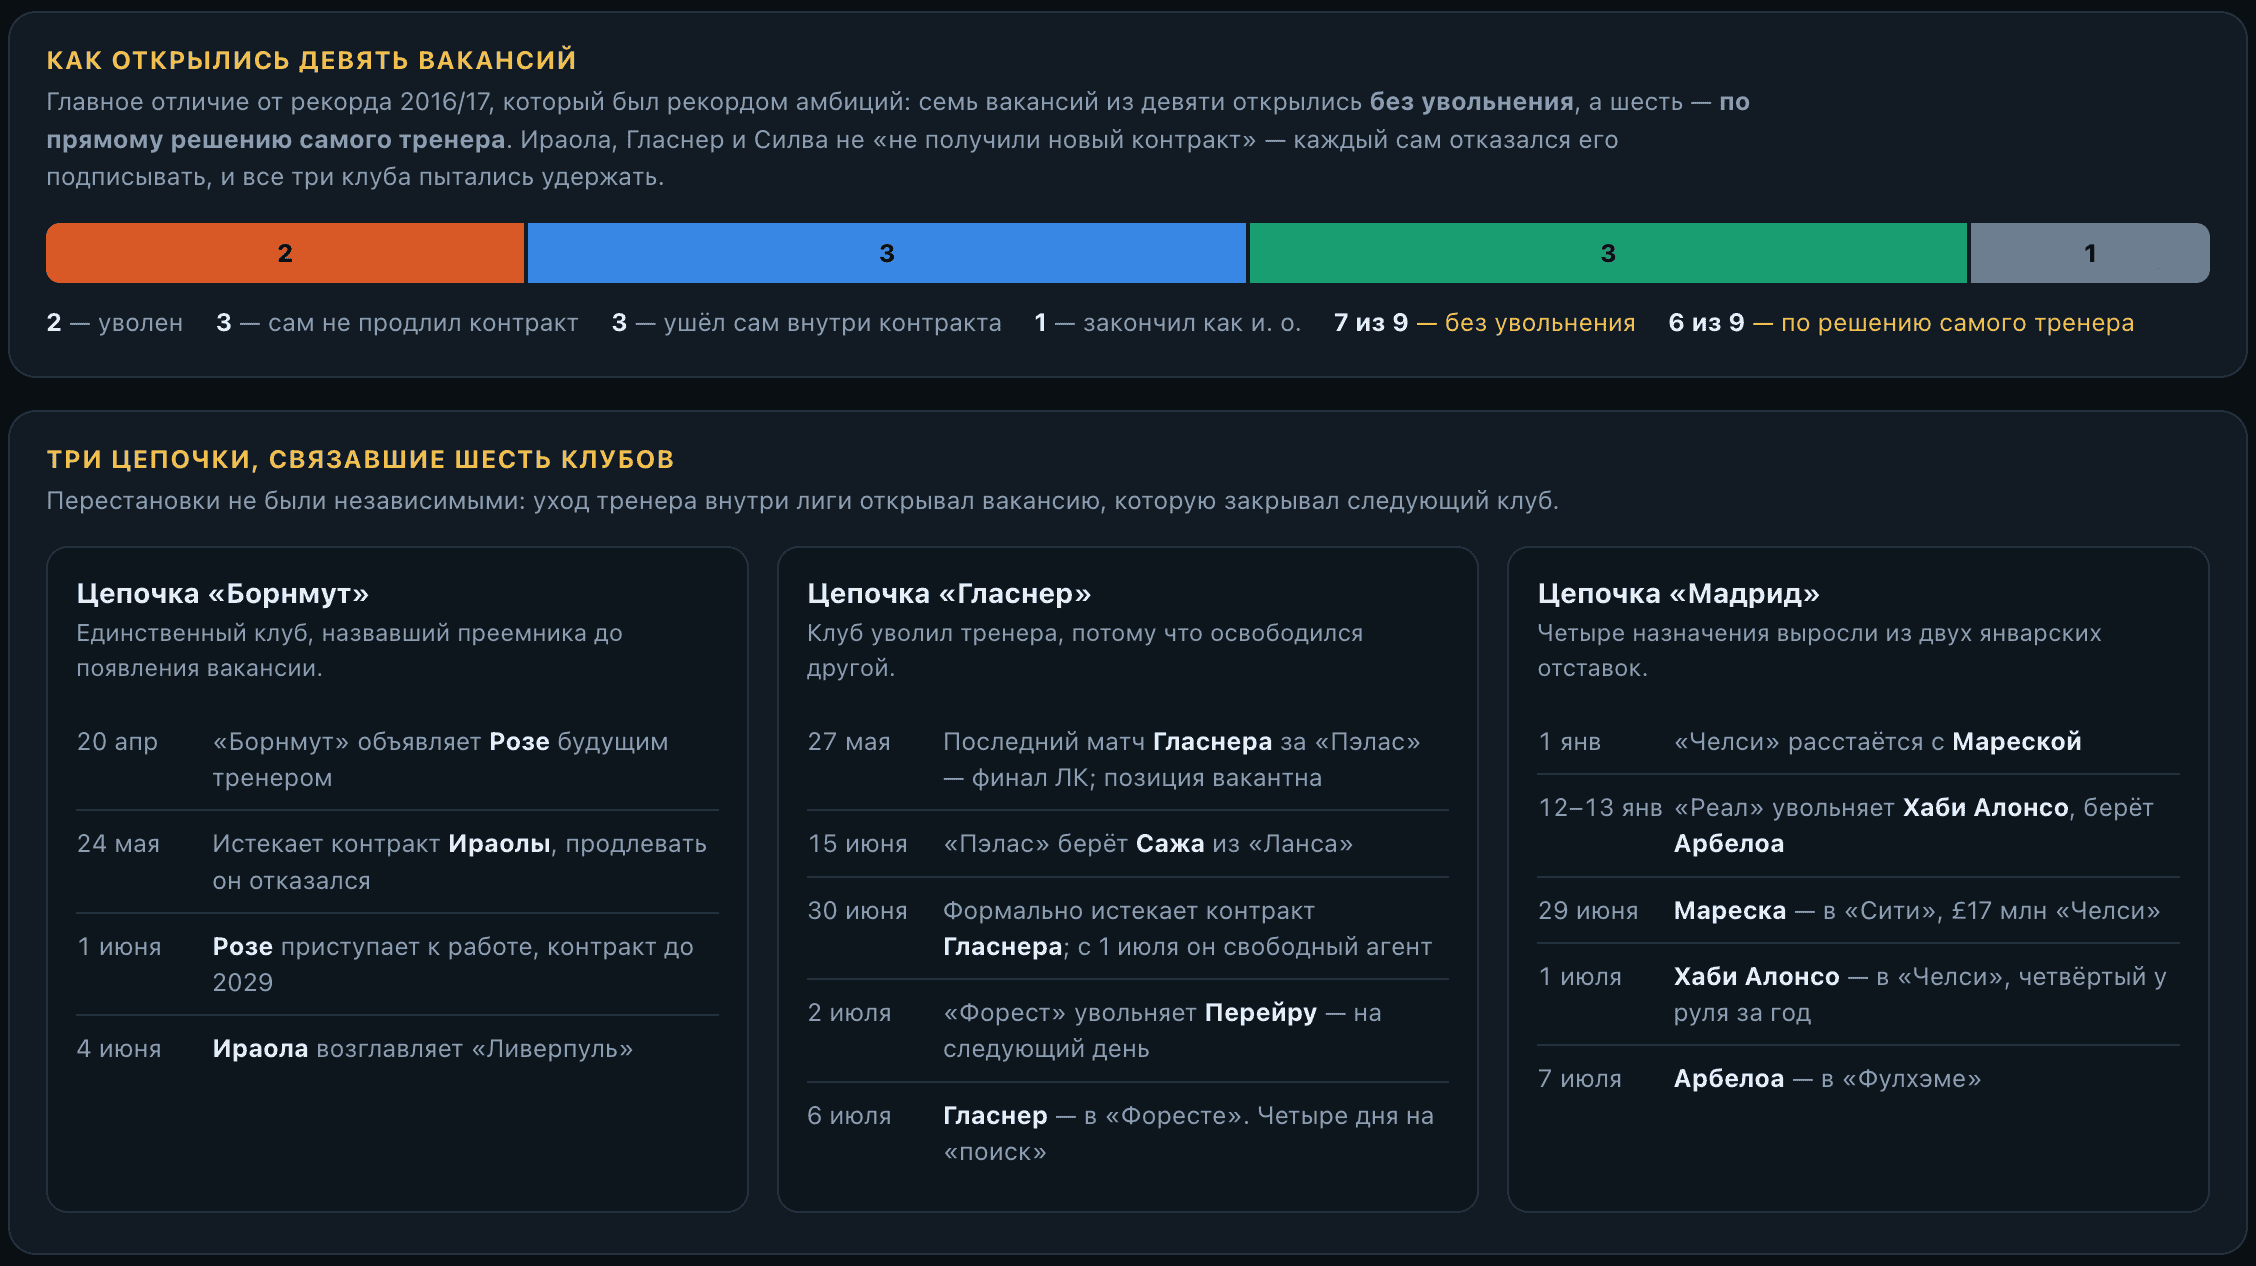Viewport: 2256px width, 1266px height.
Task: Click row «Реал» увольняет Хаби Алонсо, берёт Арбелоа
Action: [x=1859, y=825]
